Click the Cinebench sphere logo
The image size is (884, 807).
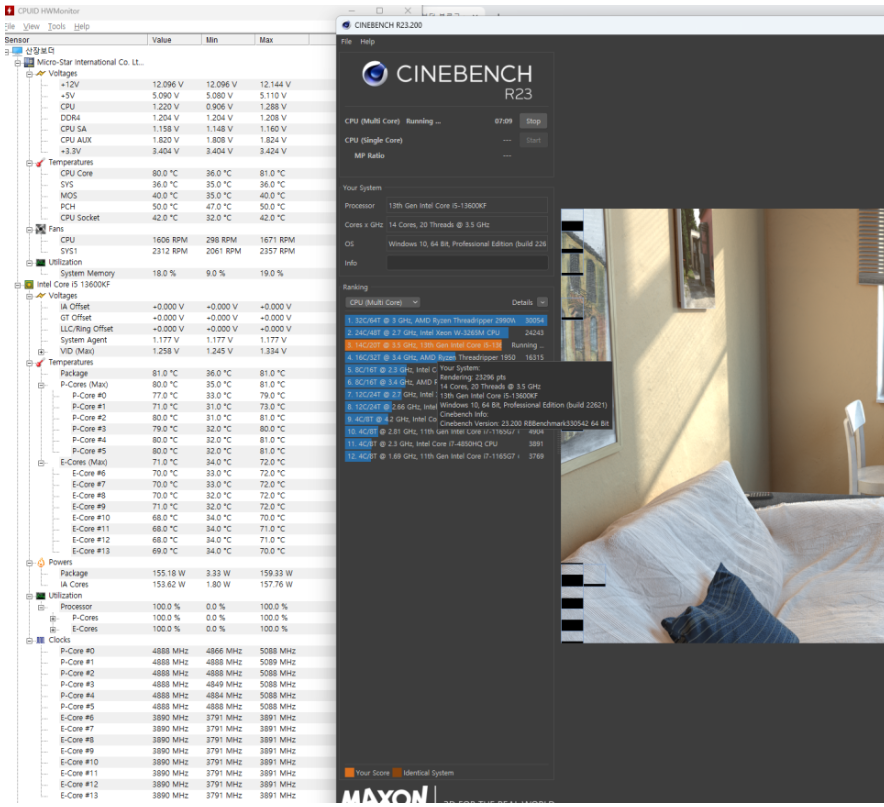375,73
